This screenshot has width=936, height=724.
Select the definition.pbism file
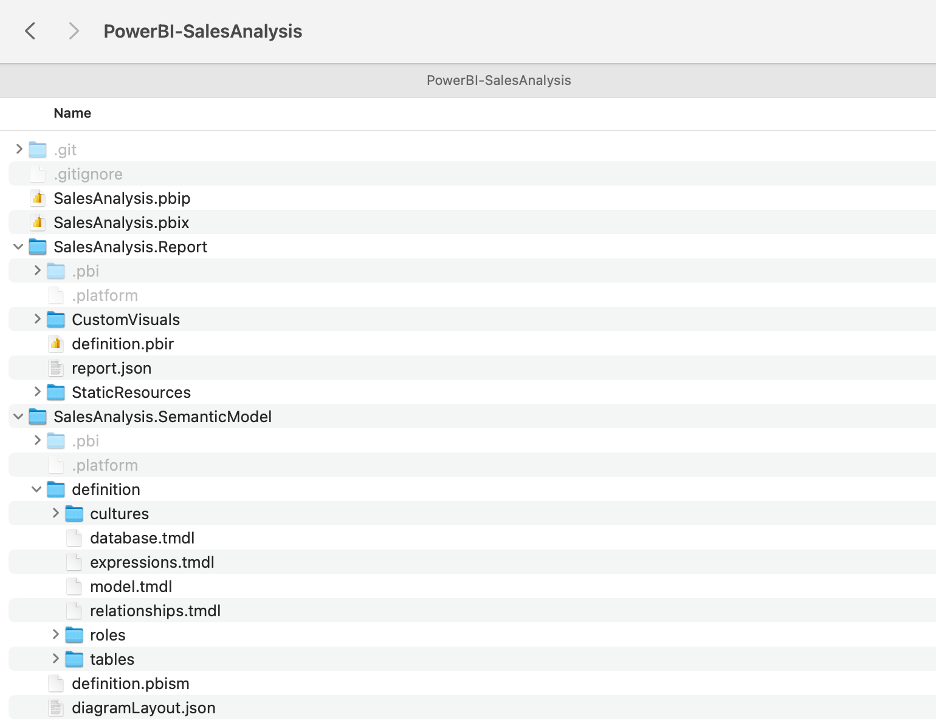click(130, 684)
